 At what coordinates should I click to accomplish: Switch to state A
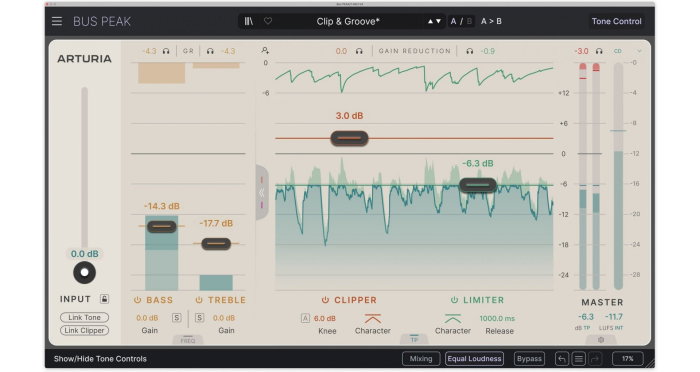point(453,21)
